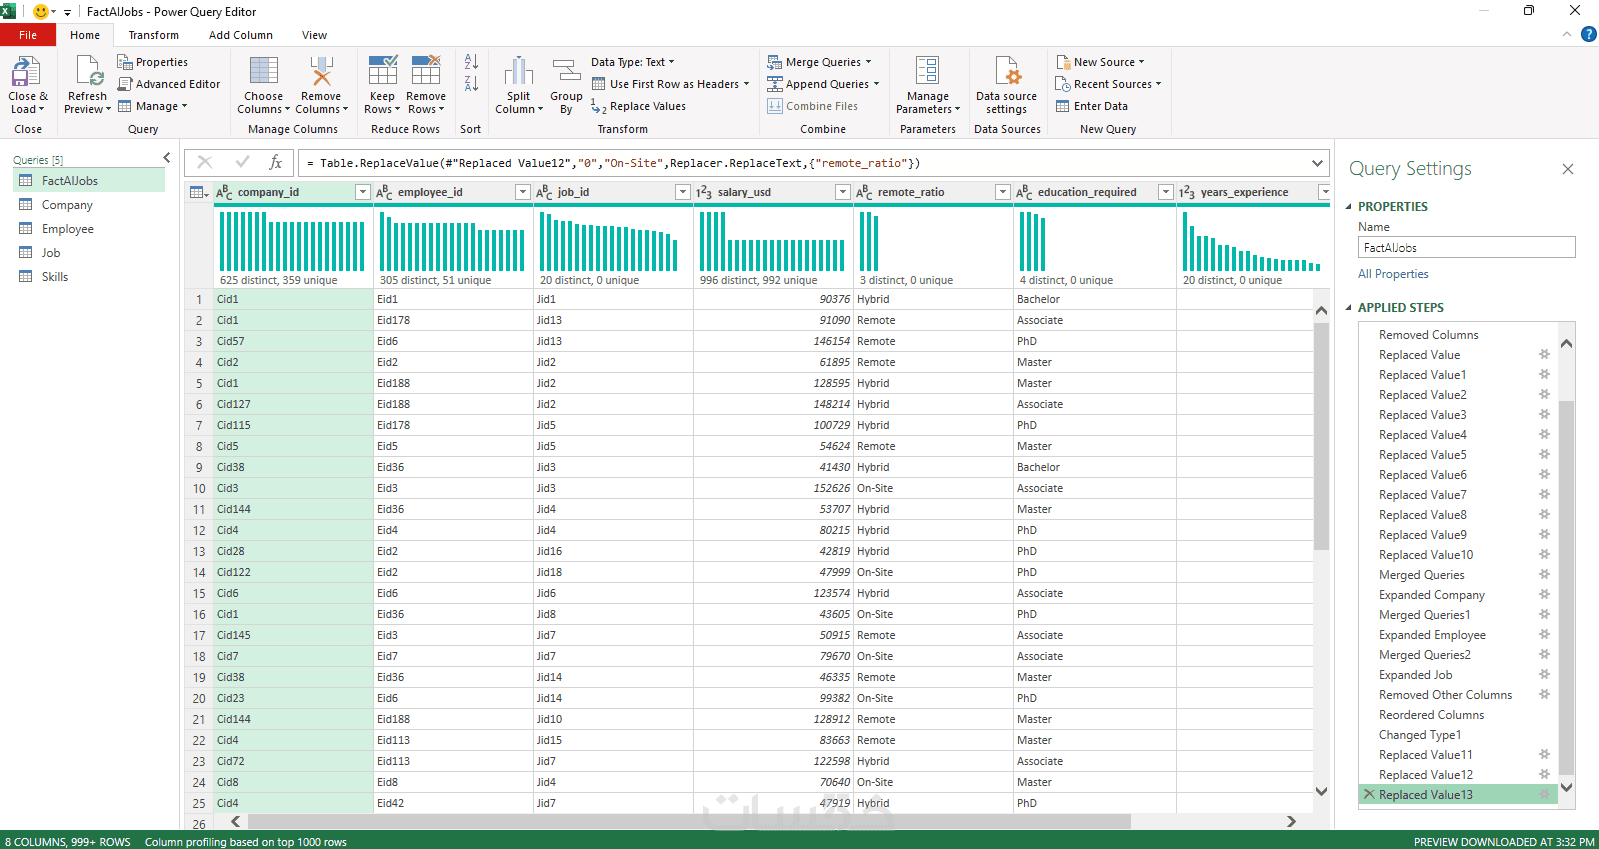
Task: Click the Close & Load icon
Action: click(x=26, y=73)
